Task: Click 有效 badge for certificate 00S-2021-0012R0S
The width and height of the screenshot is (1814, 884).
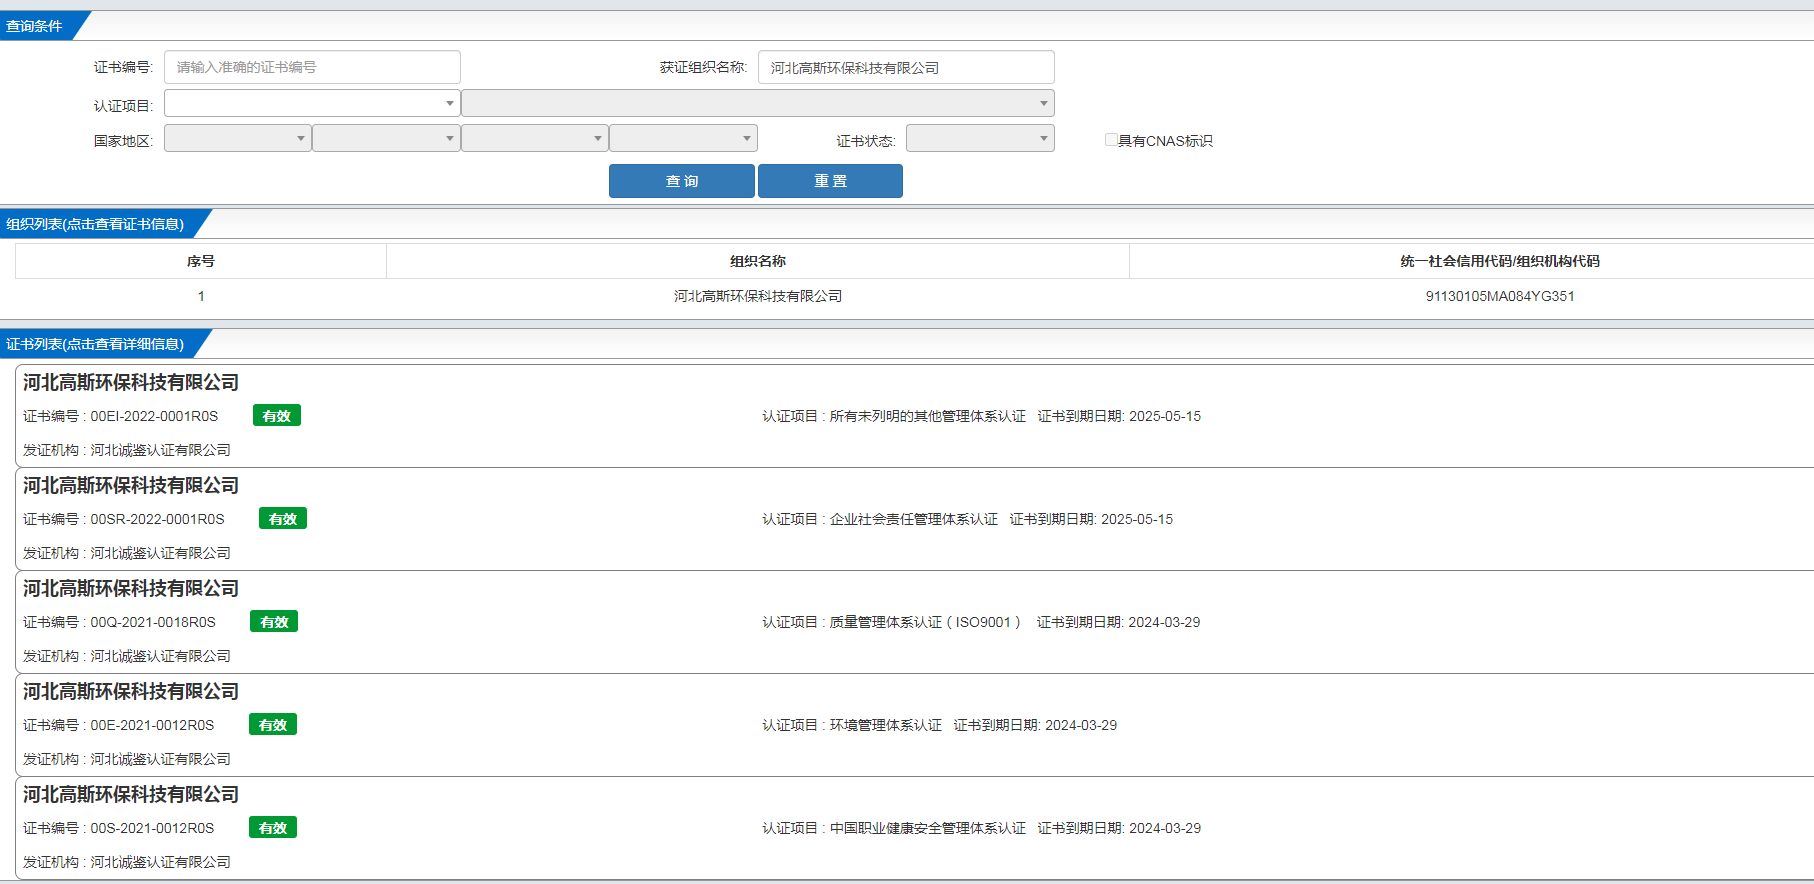Action: pos(273,828)
